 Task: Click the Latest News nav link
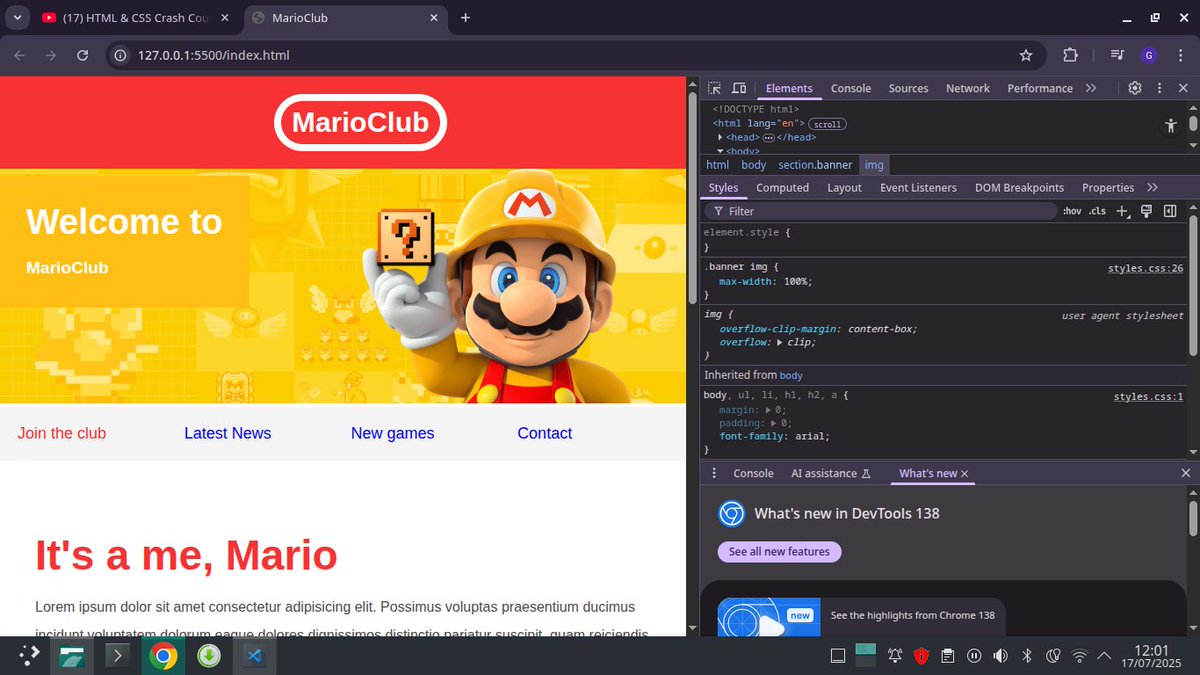point(227,433)
